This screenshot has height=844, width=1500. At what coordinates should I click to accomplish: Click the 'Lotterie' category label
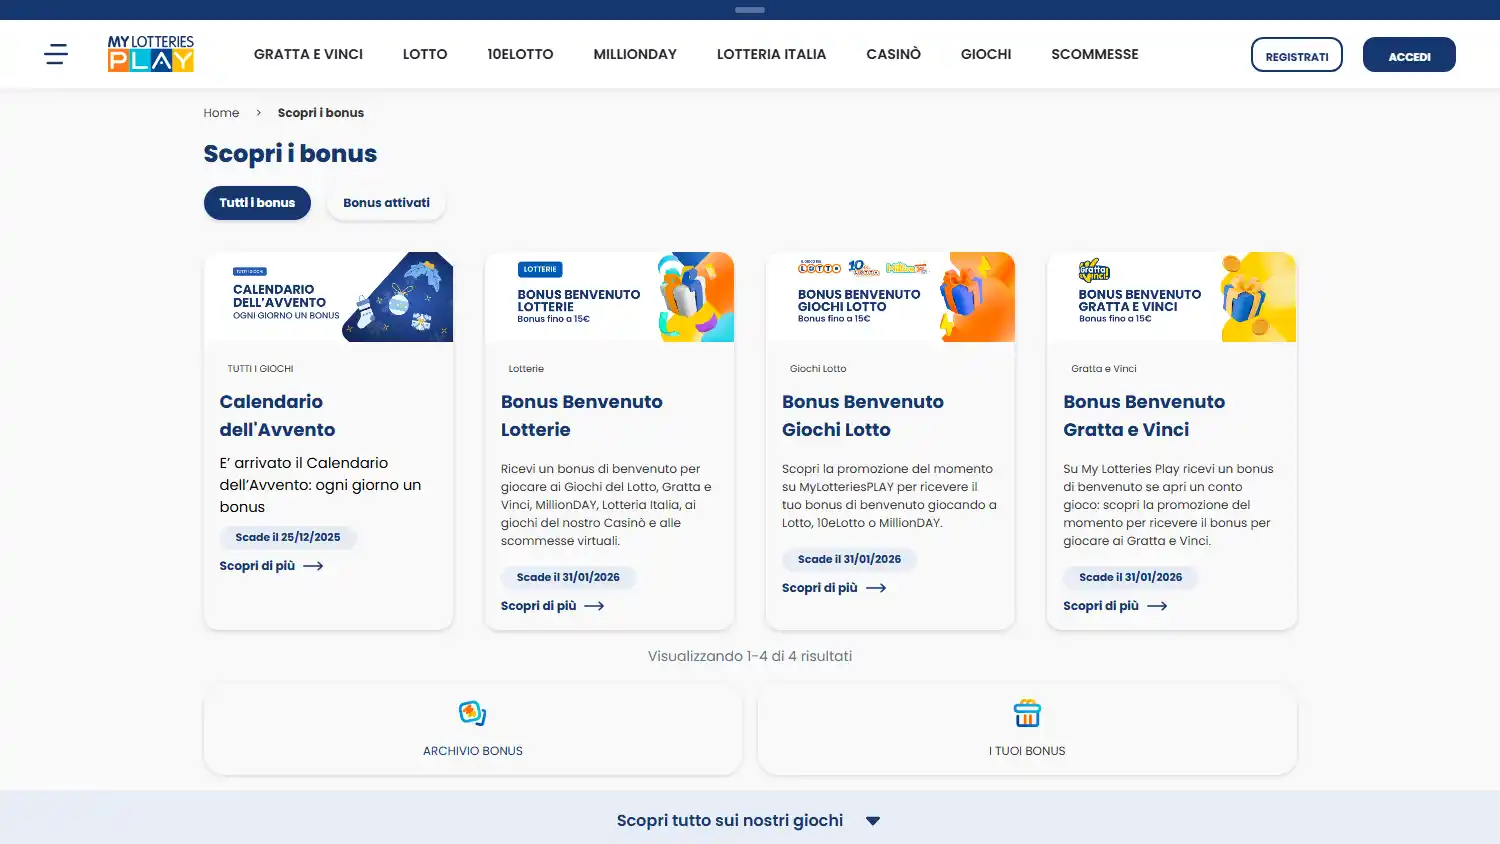[526, 369]
